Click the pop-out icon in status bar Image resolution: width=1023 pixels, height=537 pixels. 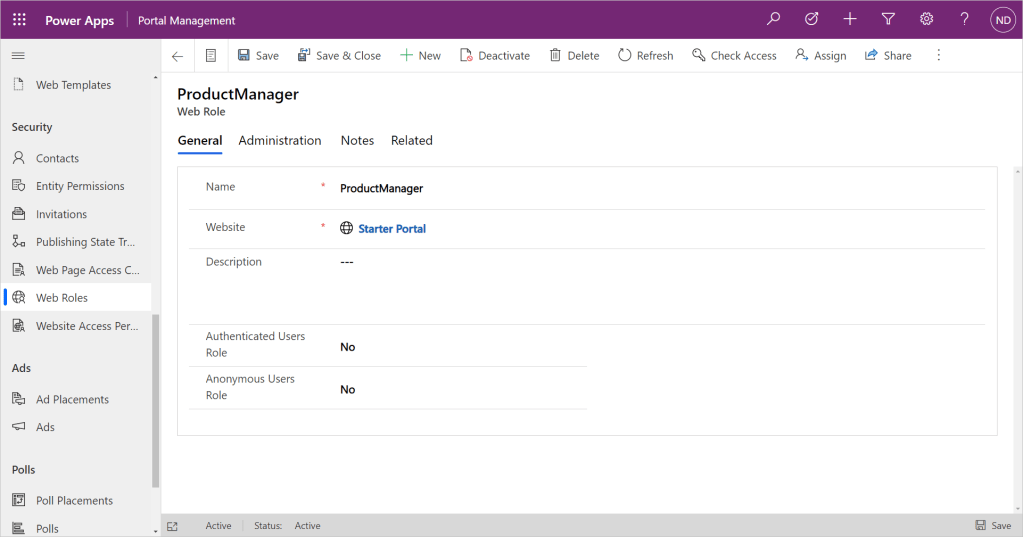tap(172, 526)
